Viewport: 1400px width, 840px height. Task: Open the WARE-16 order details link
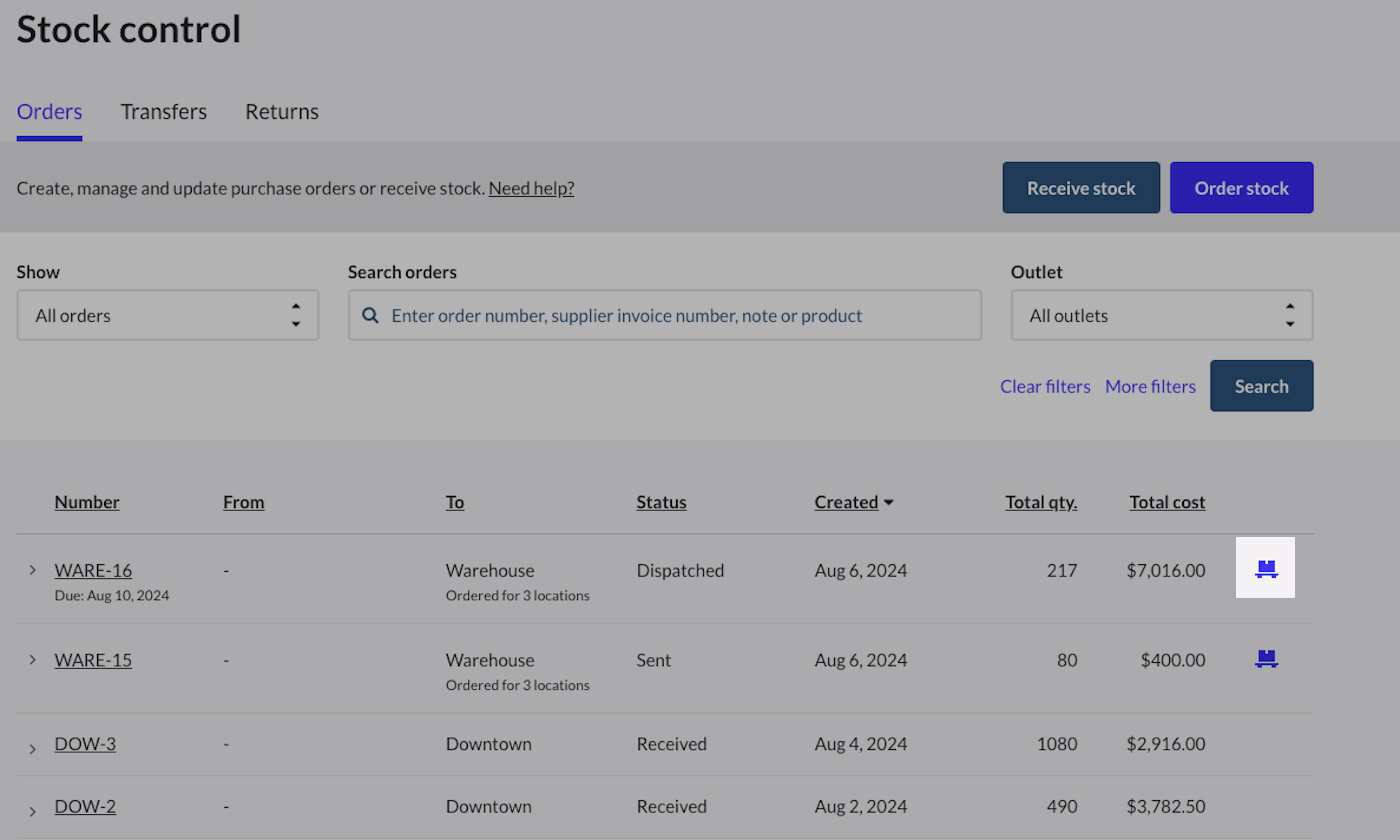pos(93,569)
